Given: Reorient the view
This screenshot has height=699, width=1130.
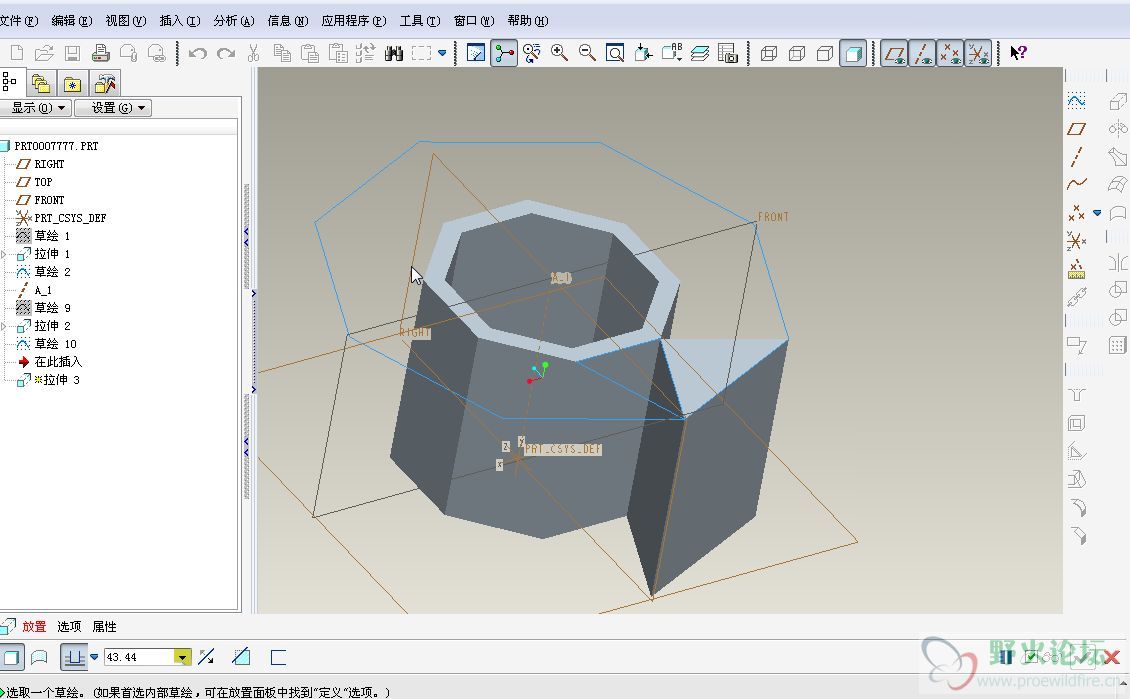Looking at the screenshot, I should click(x=643, y=53).
